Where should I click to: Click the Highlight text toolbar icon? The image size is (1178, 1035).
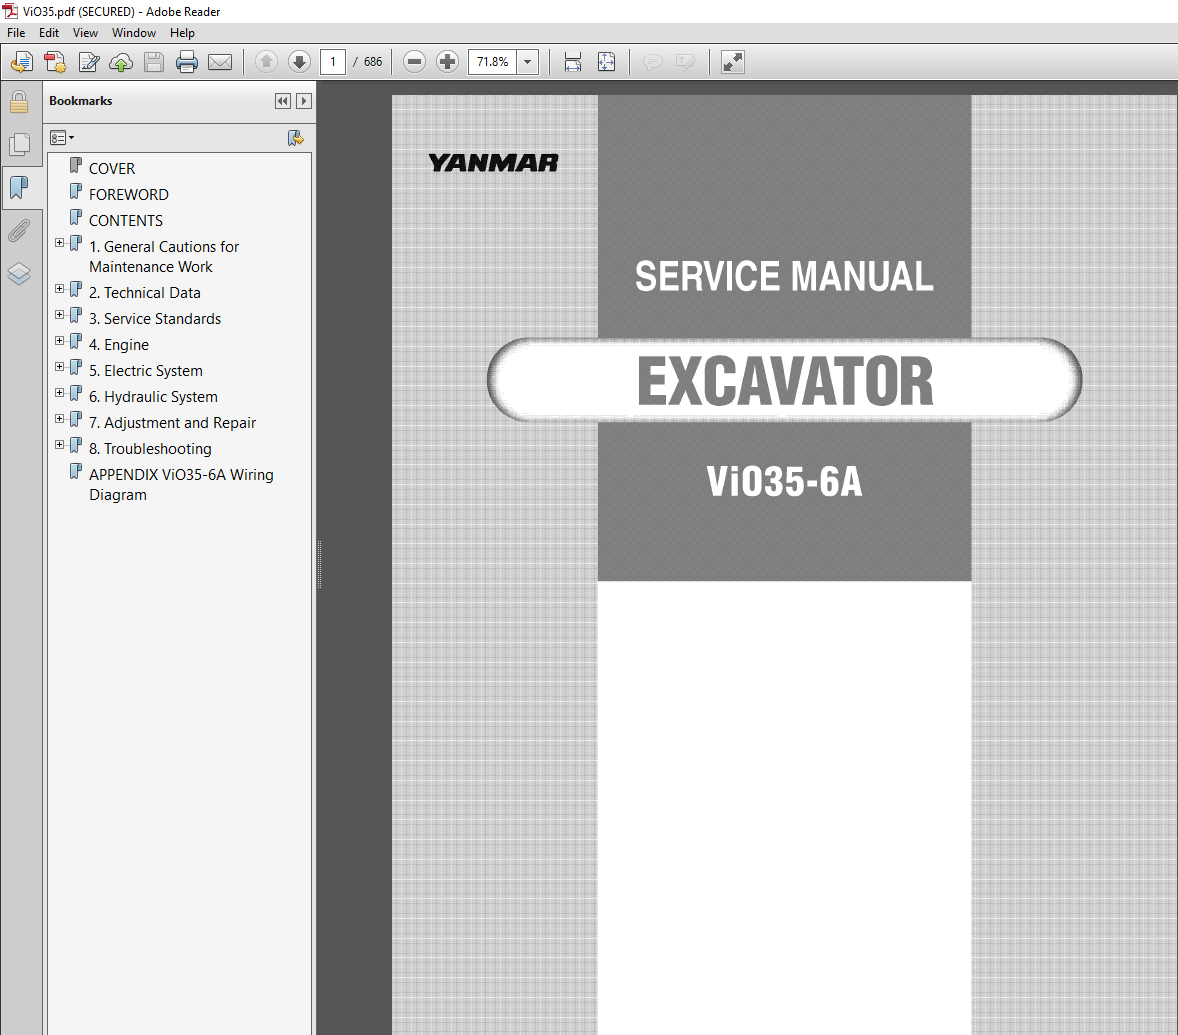[x=686, y=62]
